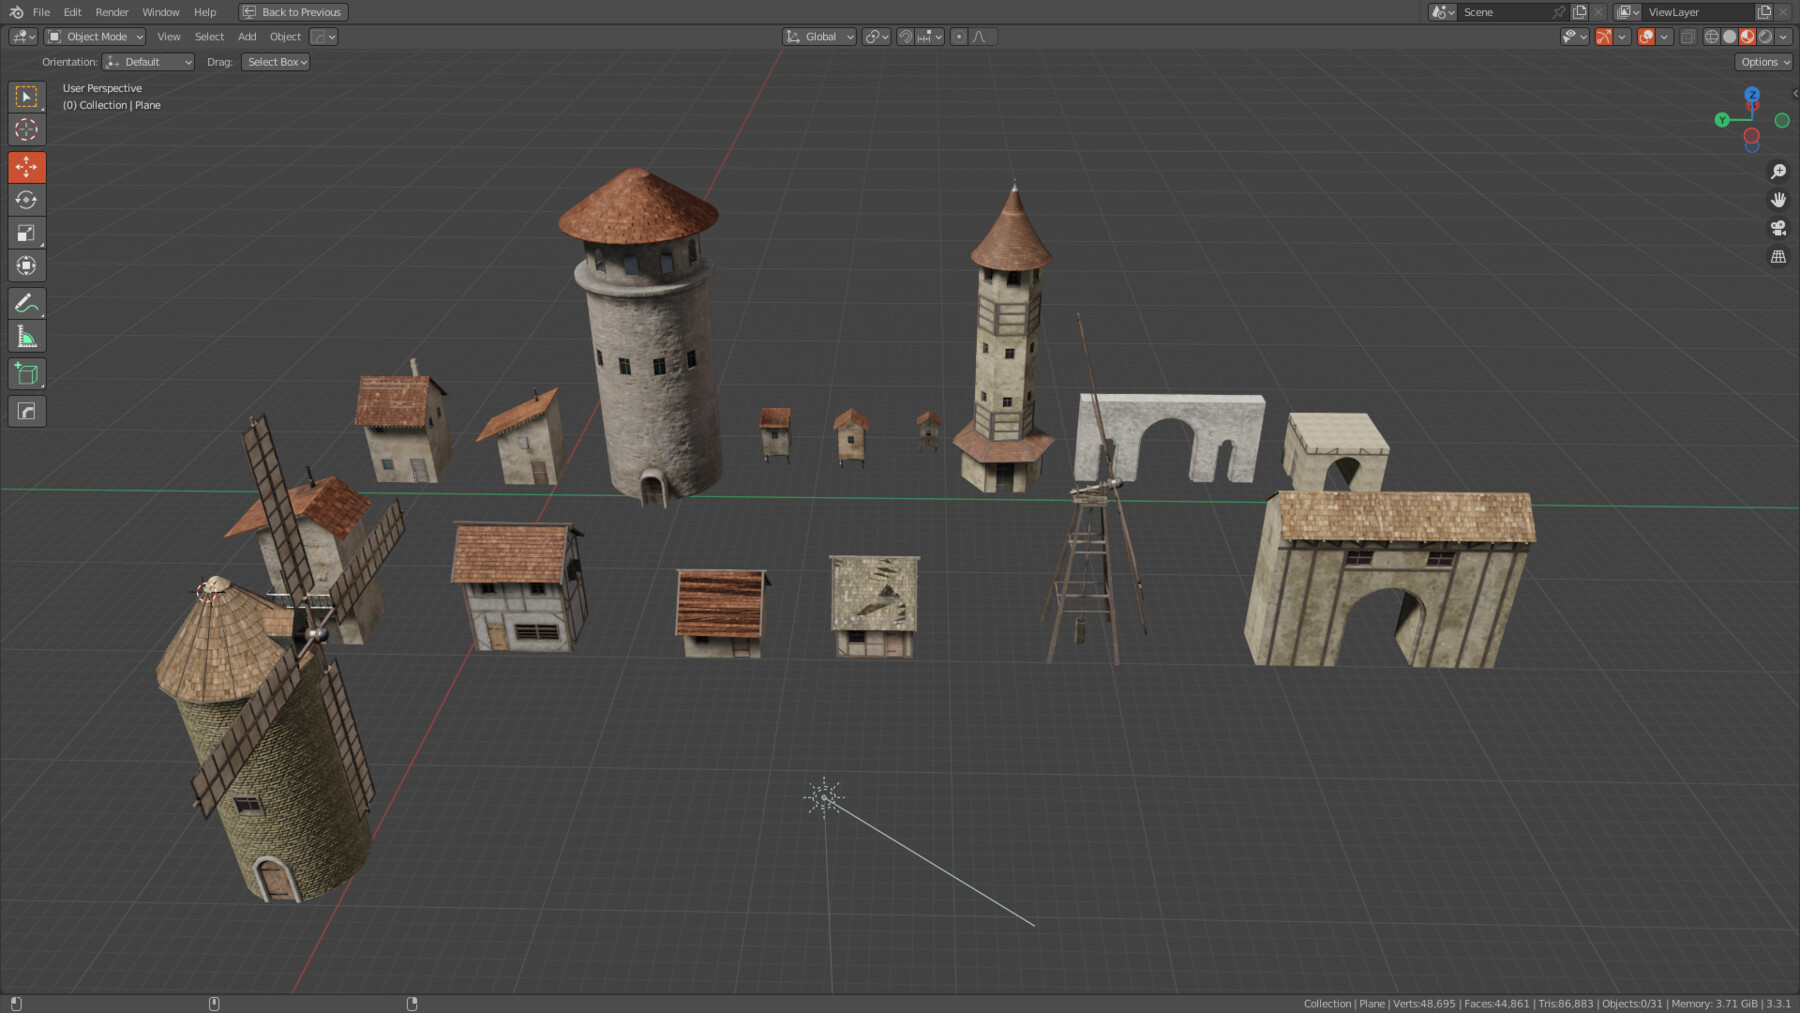Click the Back to Previous button
The height and width of the screenshot is (1013, 1800).
click(292, 12)
